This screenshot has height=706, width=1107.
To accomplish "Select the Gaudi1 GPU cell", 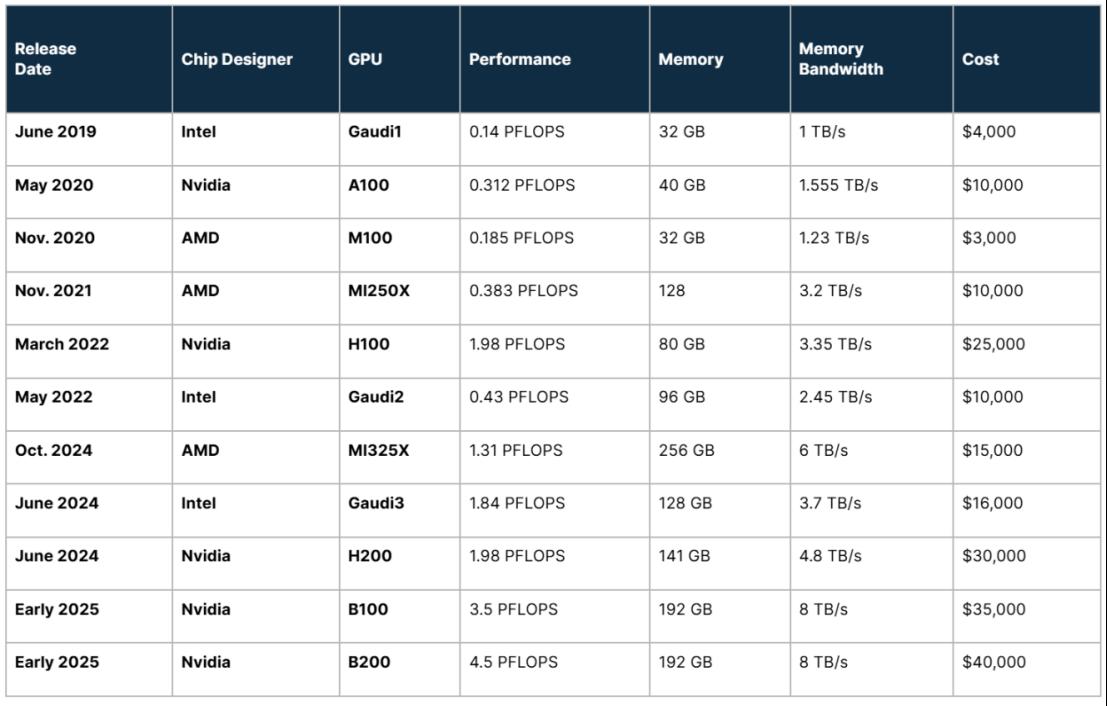I will pyautogui.click(x=400, y=139).
